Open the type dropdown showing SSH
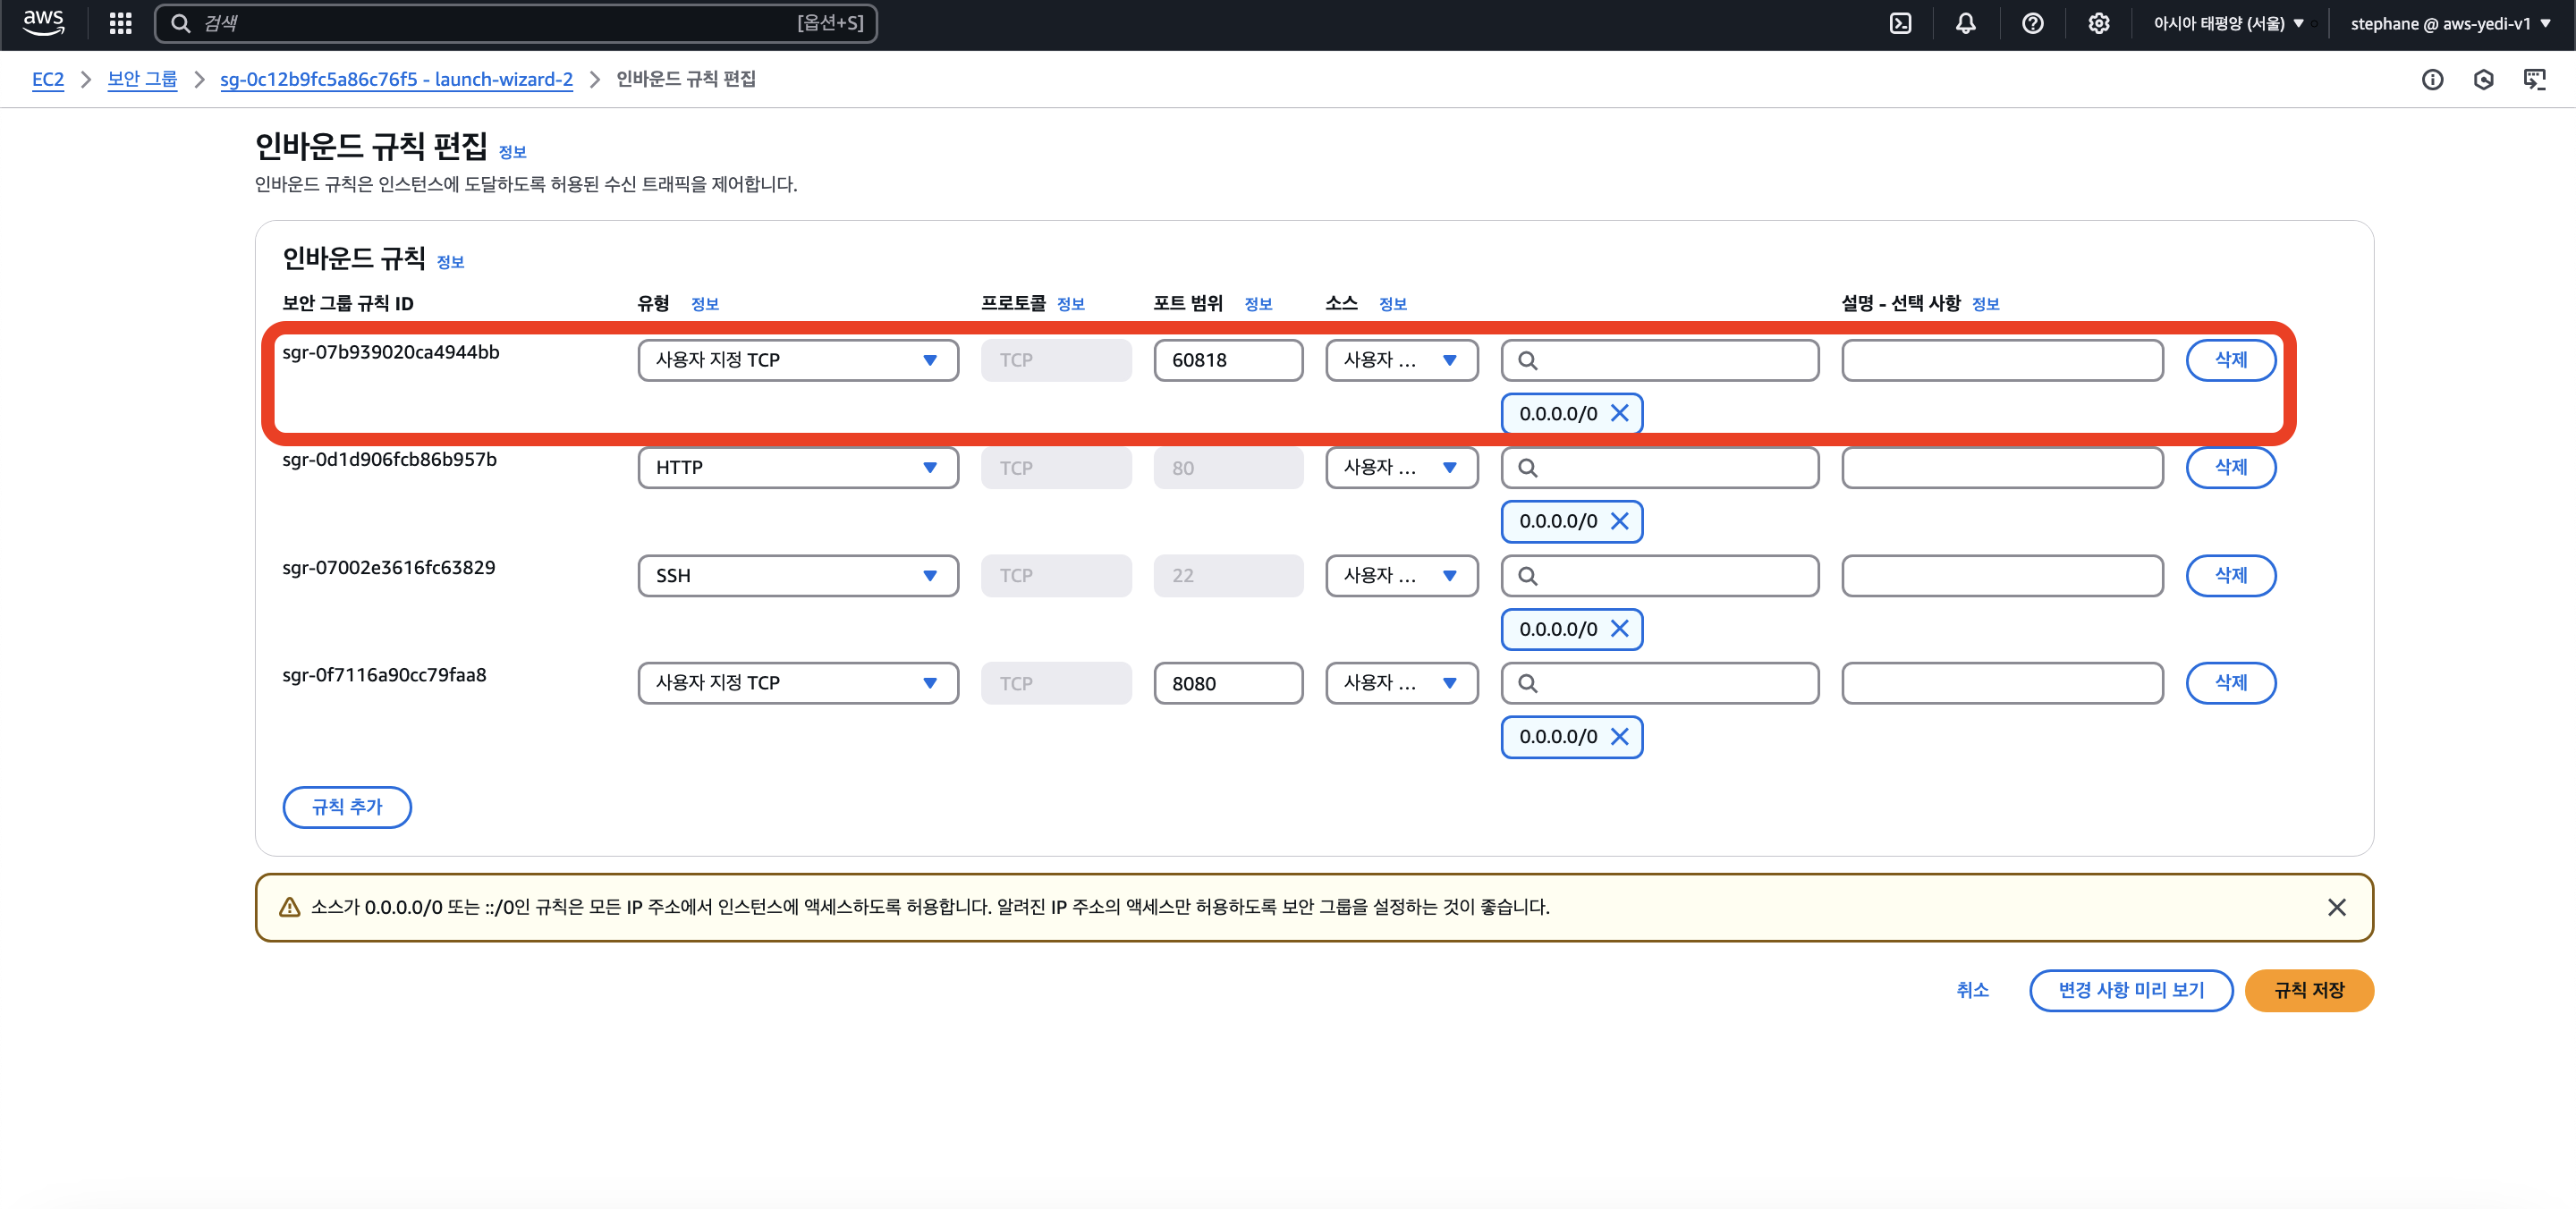Image resolution: width=2576 pixels, height=1209 pixels. [x=797, y=575]
